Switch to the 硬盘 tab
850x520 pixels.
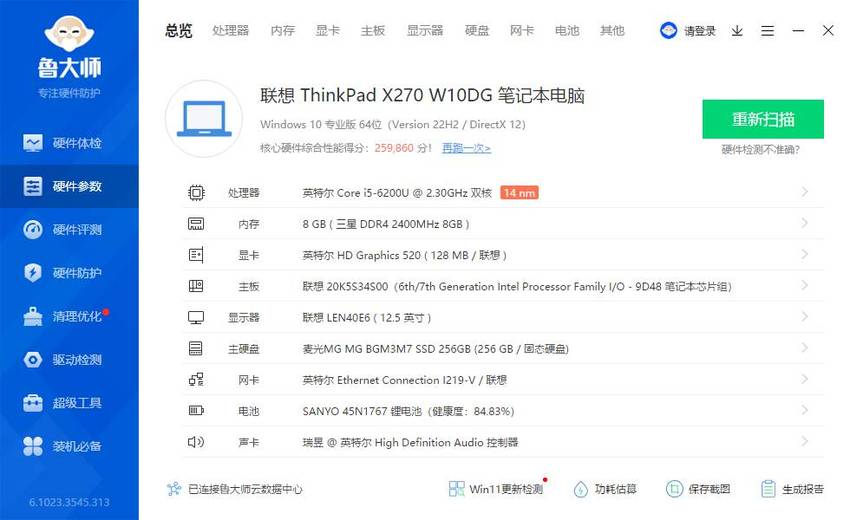(476, 30)
